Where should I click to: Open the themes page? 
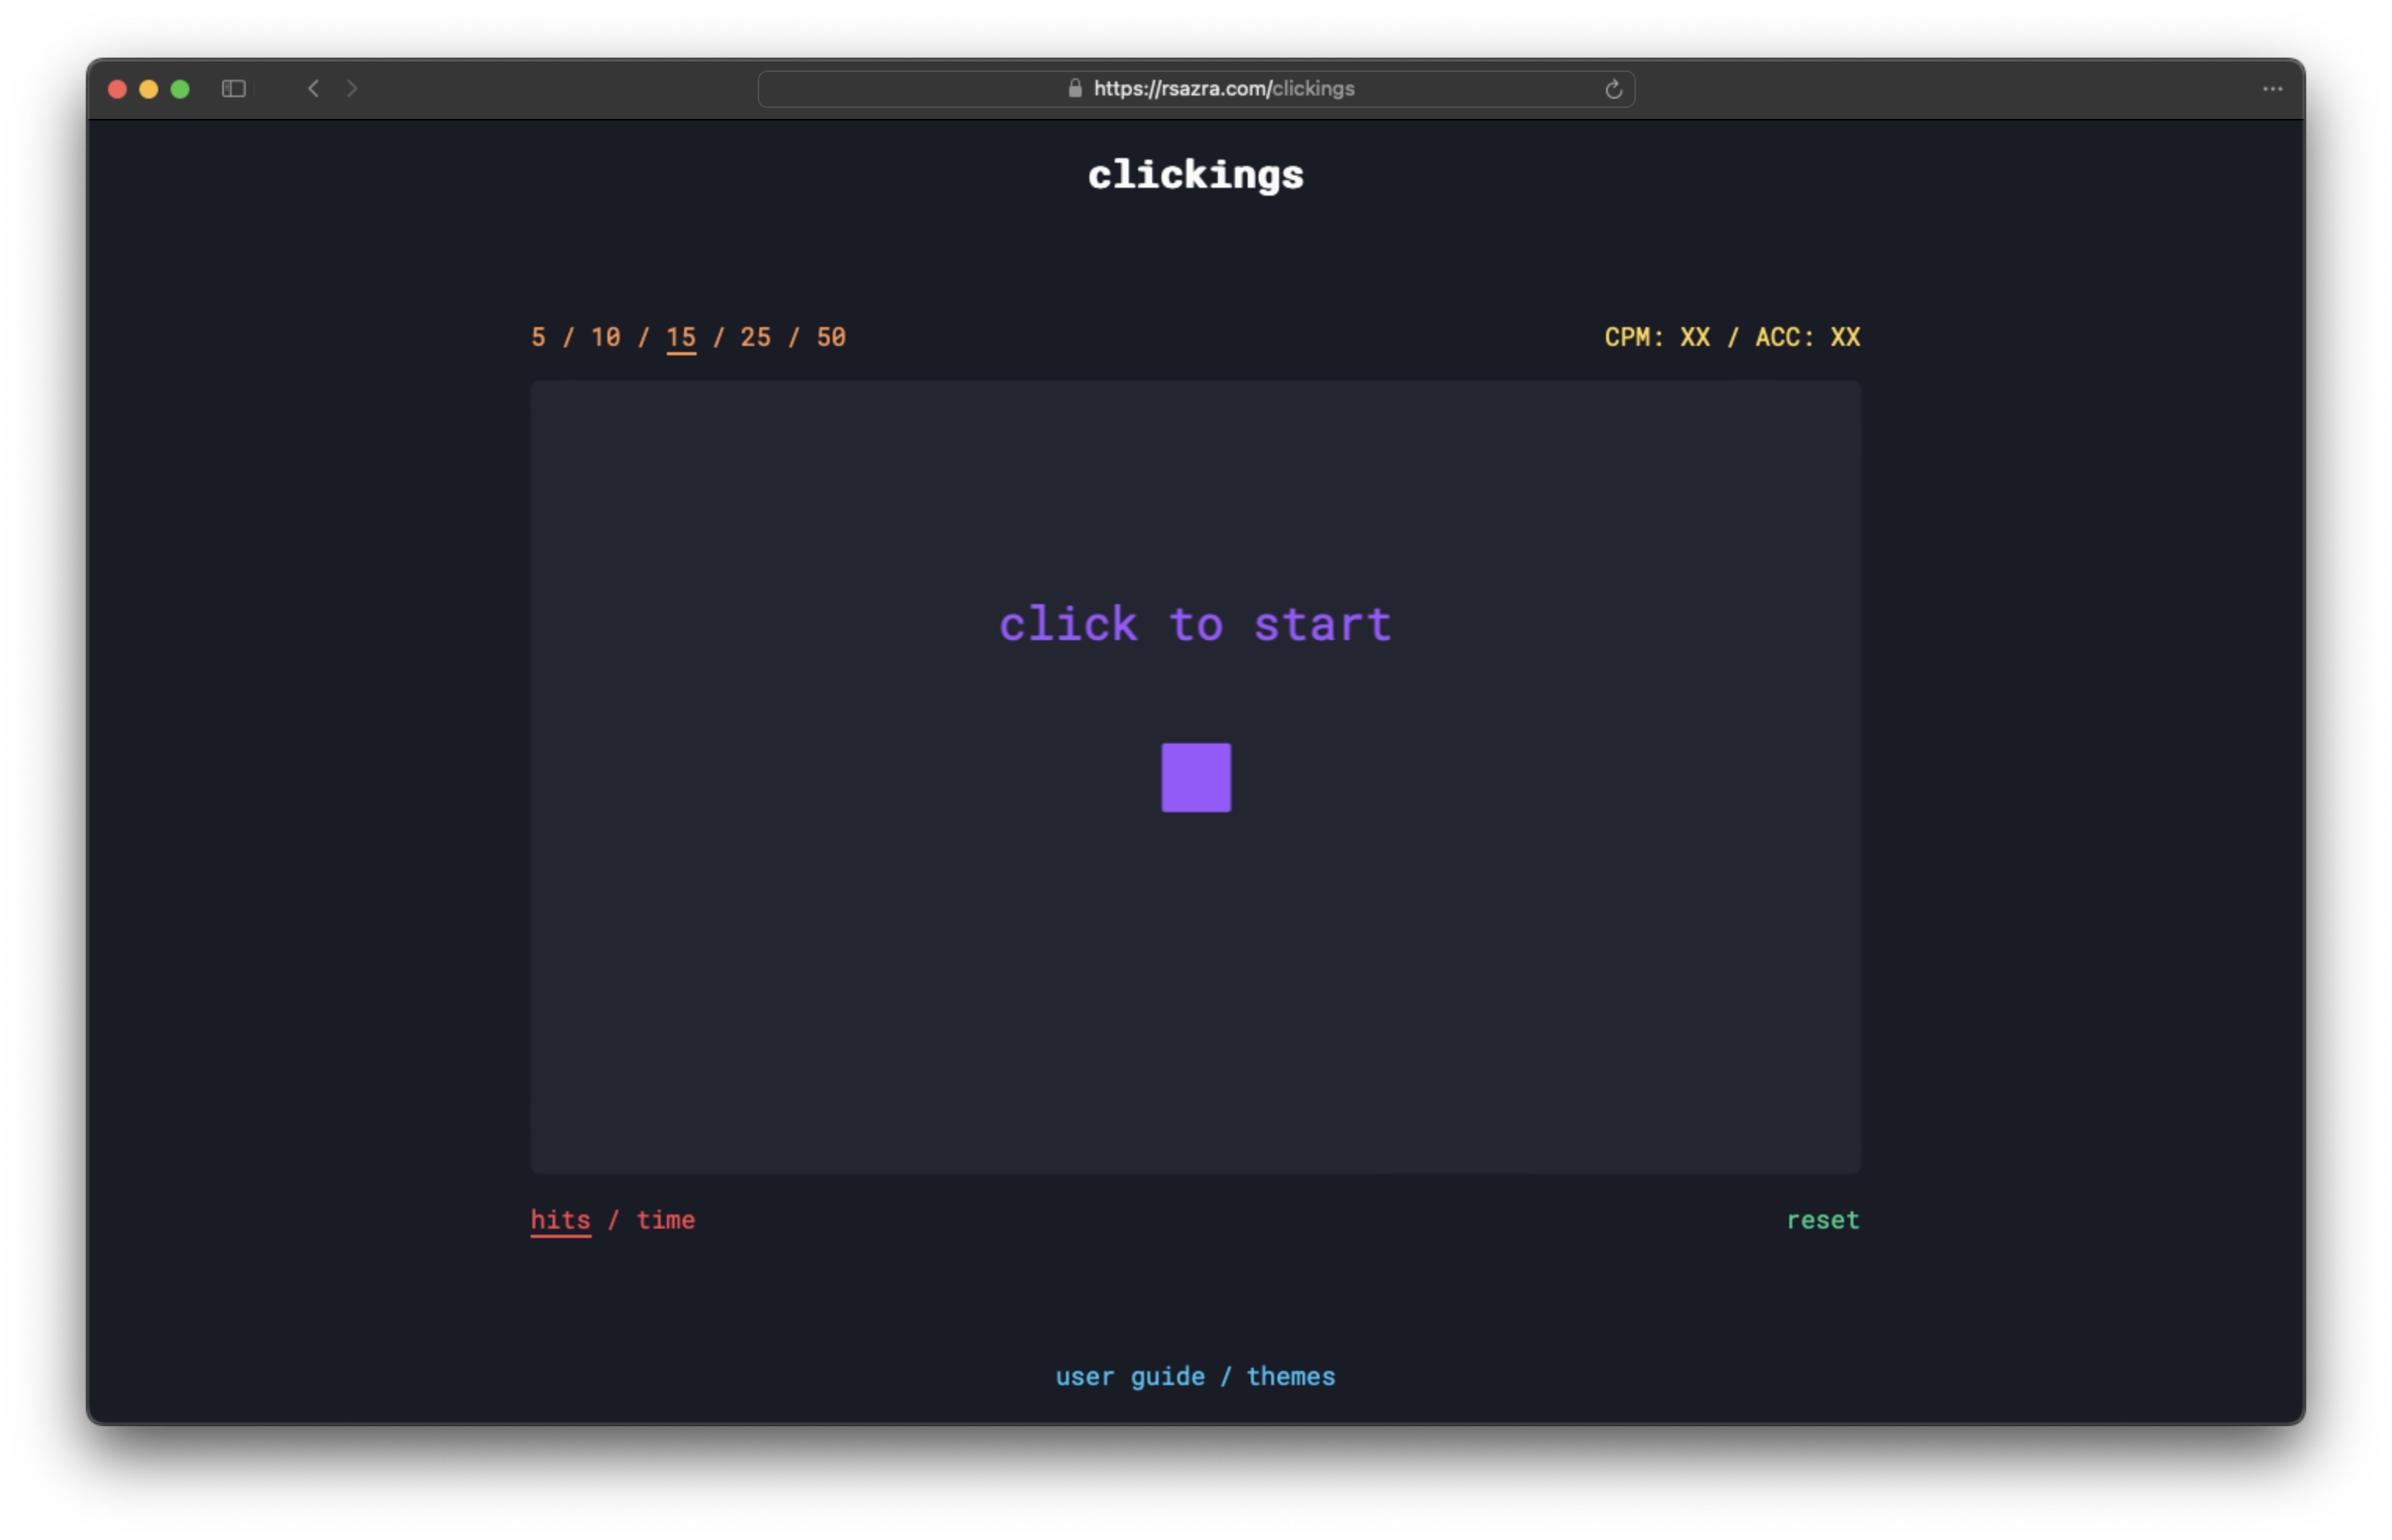coord(1291,1376)
